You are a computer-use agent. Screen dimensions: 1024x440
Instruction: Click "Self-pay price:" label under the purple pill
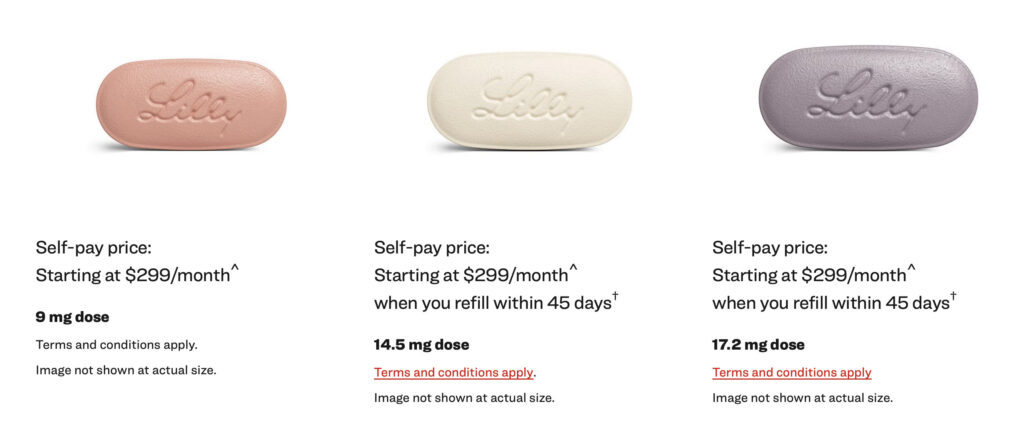pyautogui.click(x=770, y=247)
